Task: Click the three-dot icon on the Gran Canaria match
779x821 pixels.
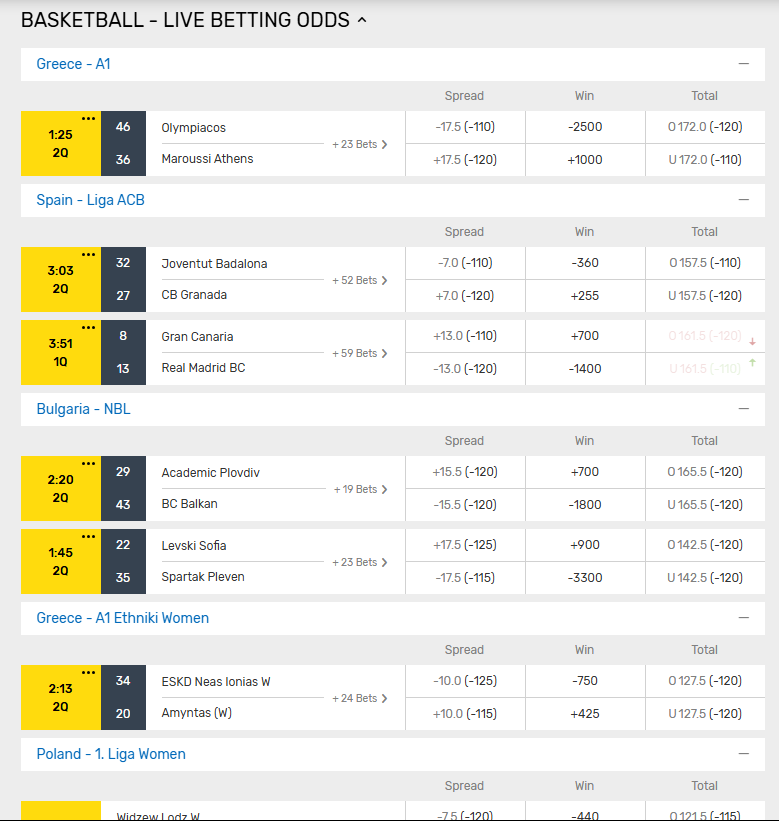Action: [89, 328]
